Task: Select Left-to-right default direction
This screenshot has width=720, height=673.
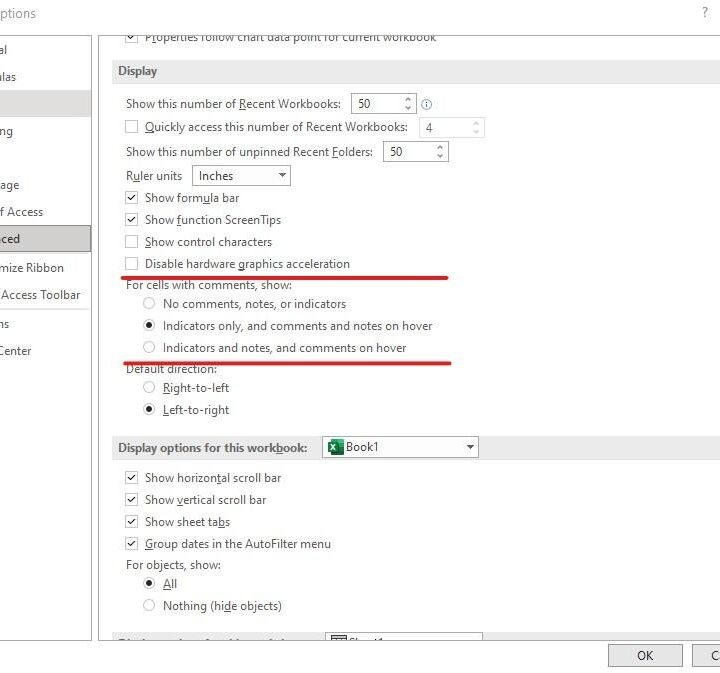Action: click(x=149, y=409)
